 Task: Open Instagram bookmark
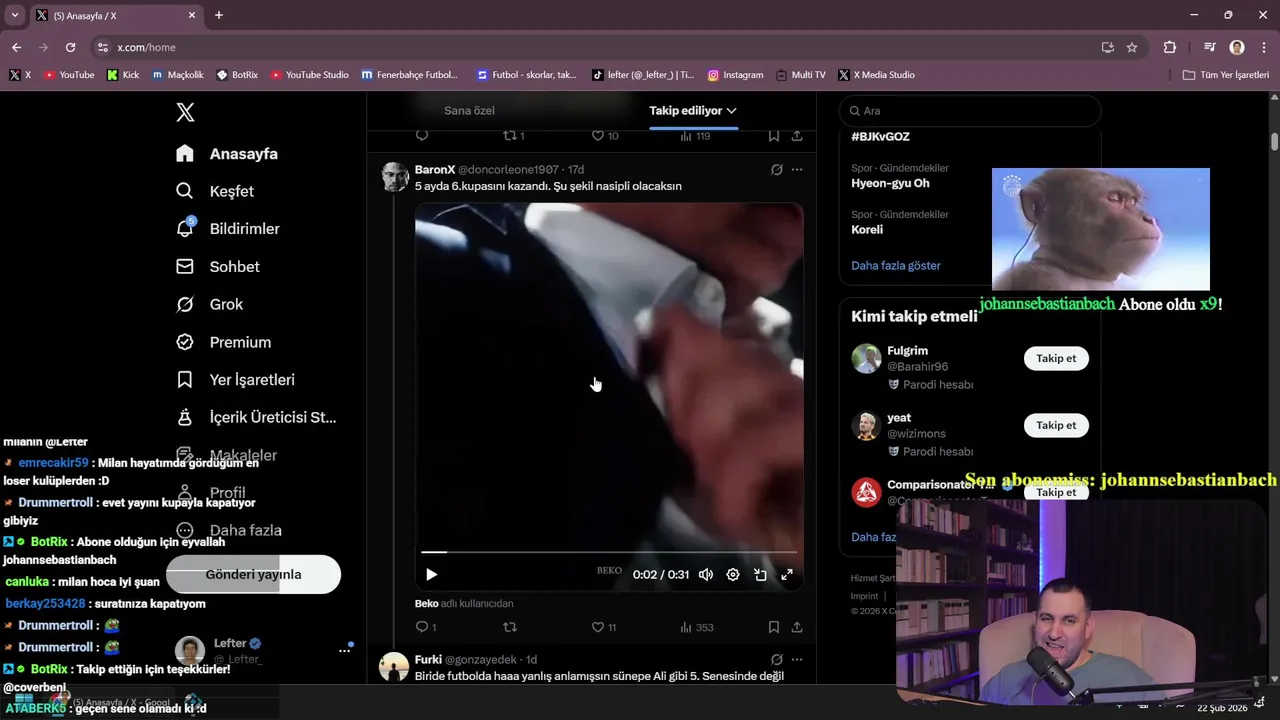[735, 75]
